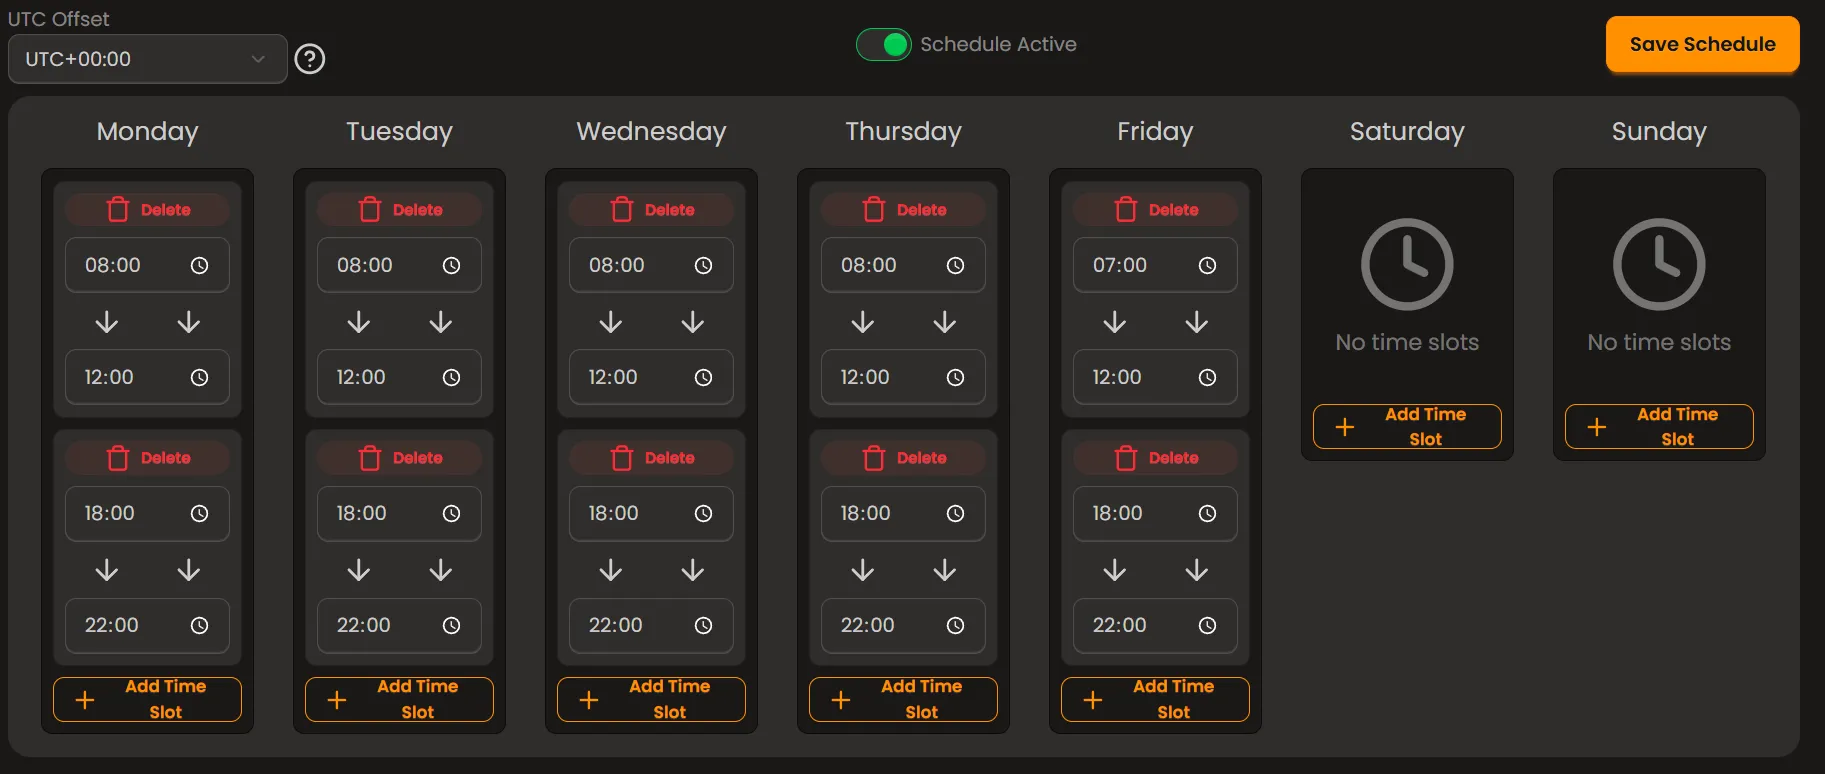The width and height of the screenshot is (1825, 774).
Task: Add a new time slot under Wednesday
Action: [x=651, y=699]
